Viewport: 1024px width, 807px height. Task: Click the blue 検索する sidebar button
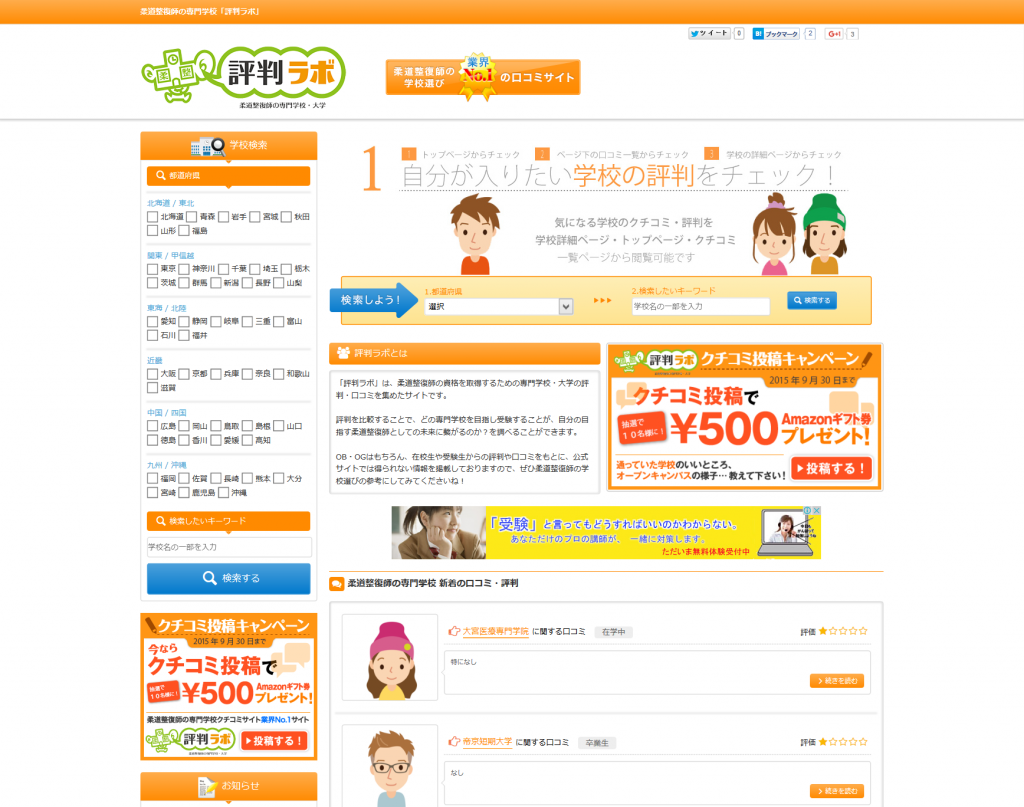point(229,578)
